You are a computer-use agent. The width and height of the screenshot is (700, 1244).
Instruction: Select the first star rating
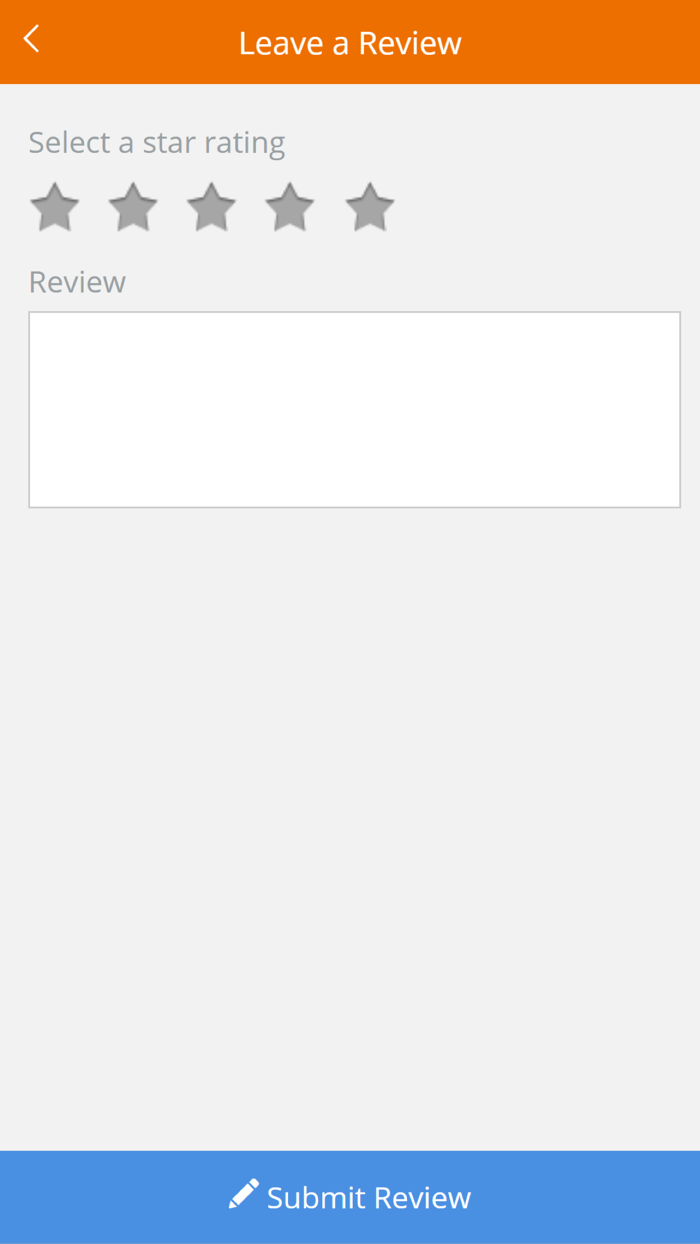55,207
